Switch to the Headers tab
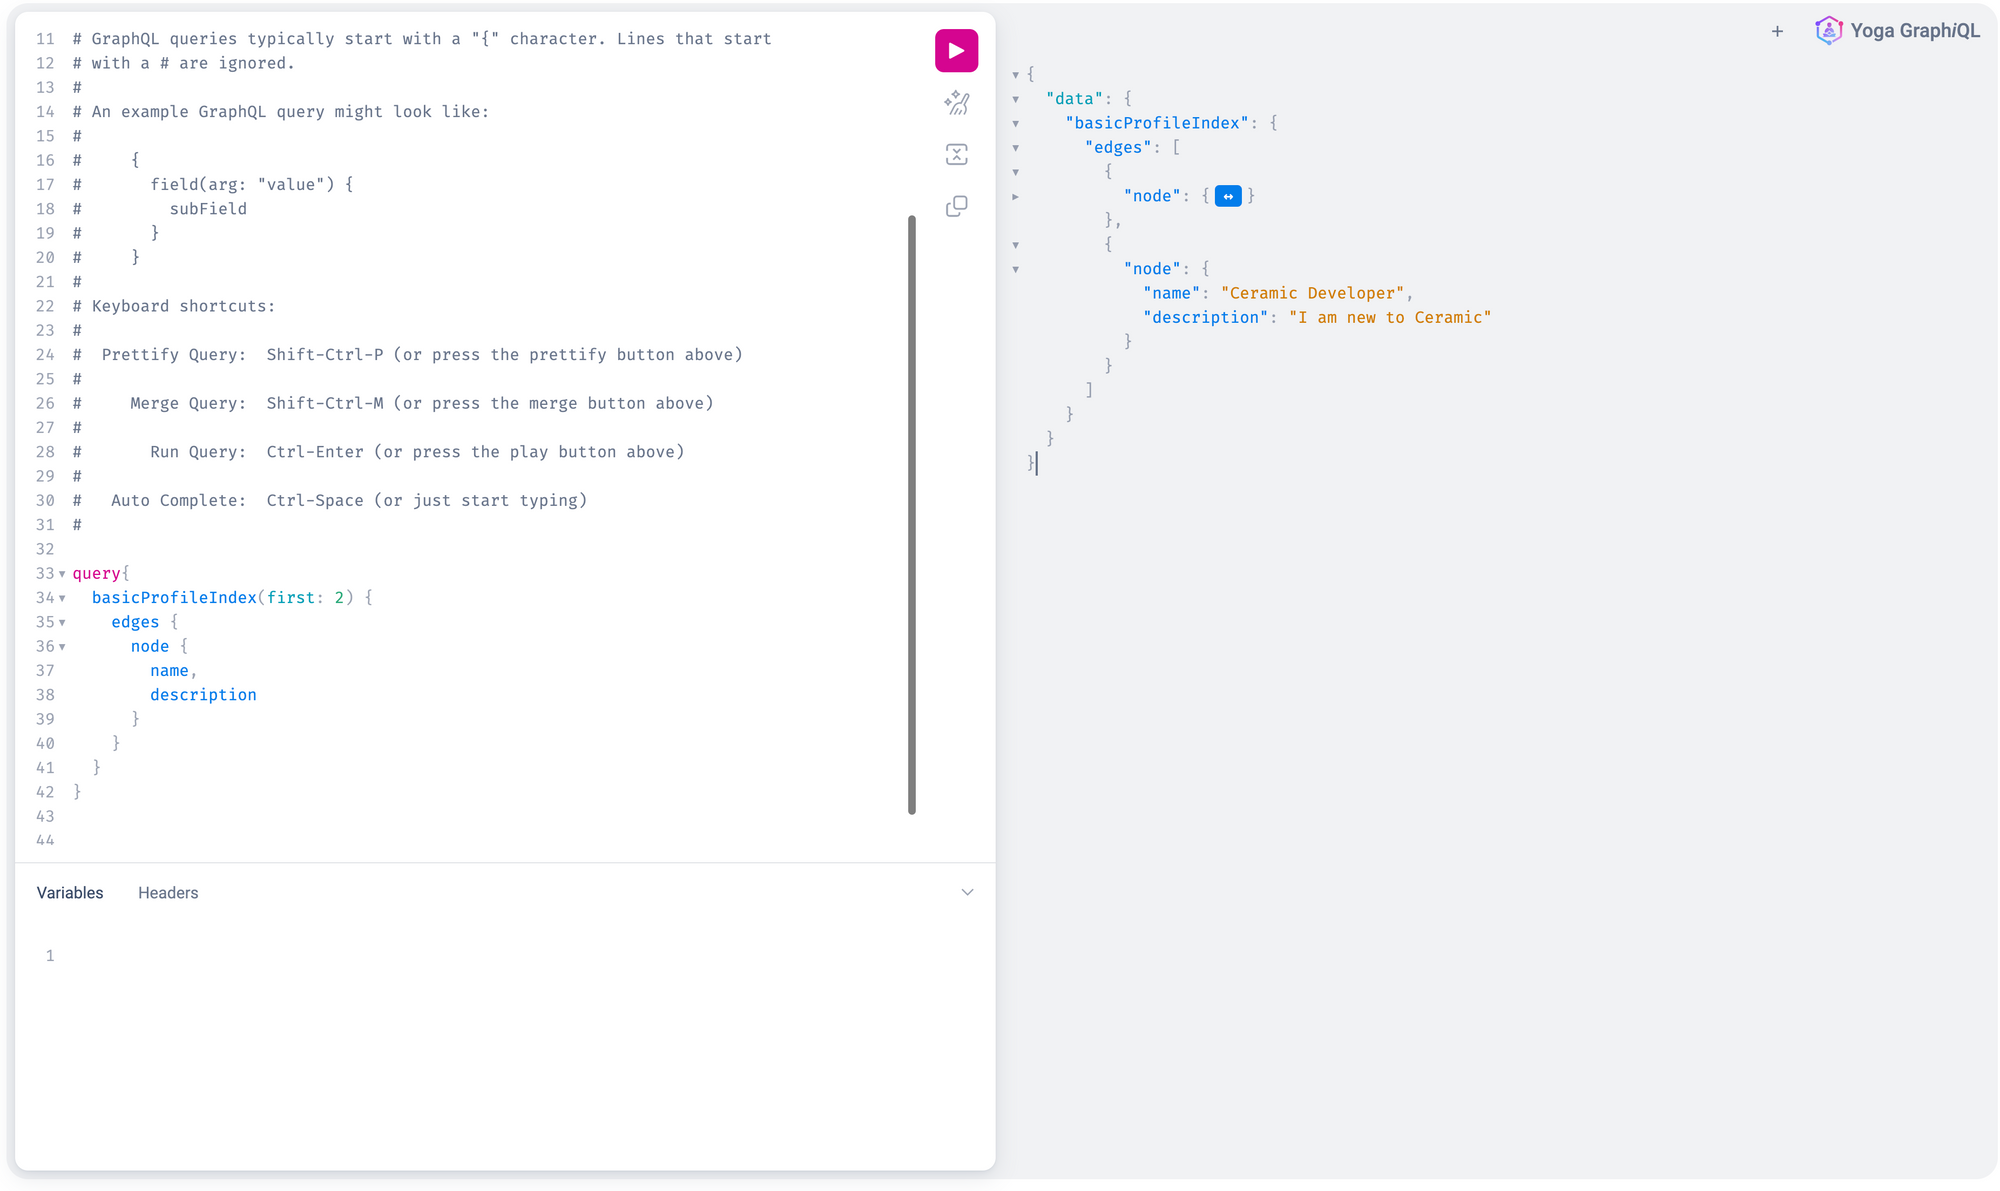 click(x=168, y=893)
